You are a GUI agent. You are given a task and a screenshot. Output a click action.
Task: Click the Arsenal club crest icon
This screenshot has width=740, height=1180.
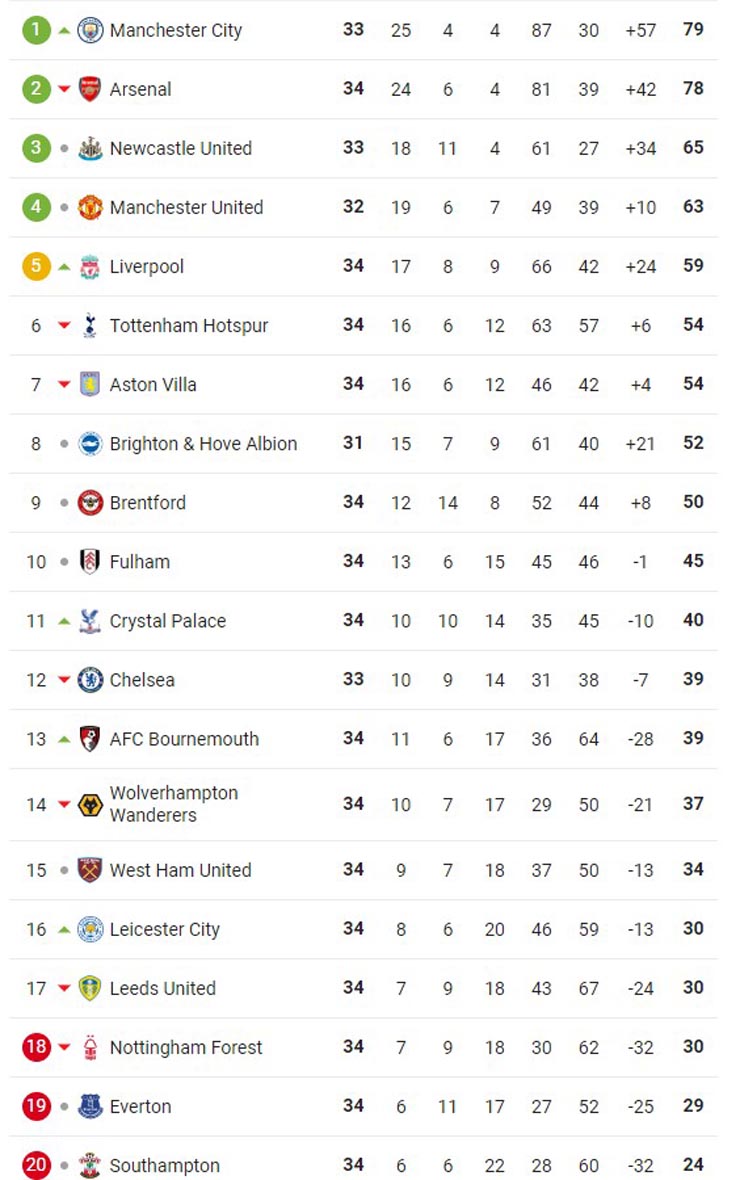(x=90, y=89)
